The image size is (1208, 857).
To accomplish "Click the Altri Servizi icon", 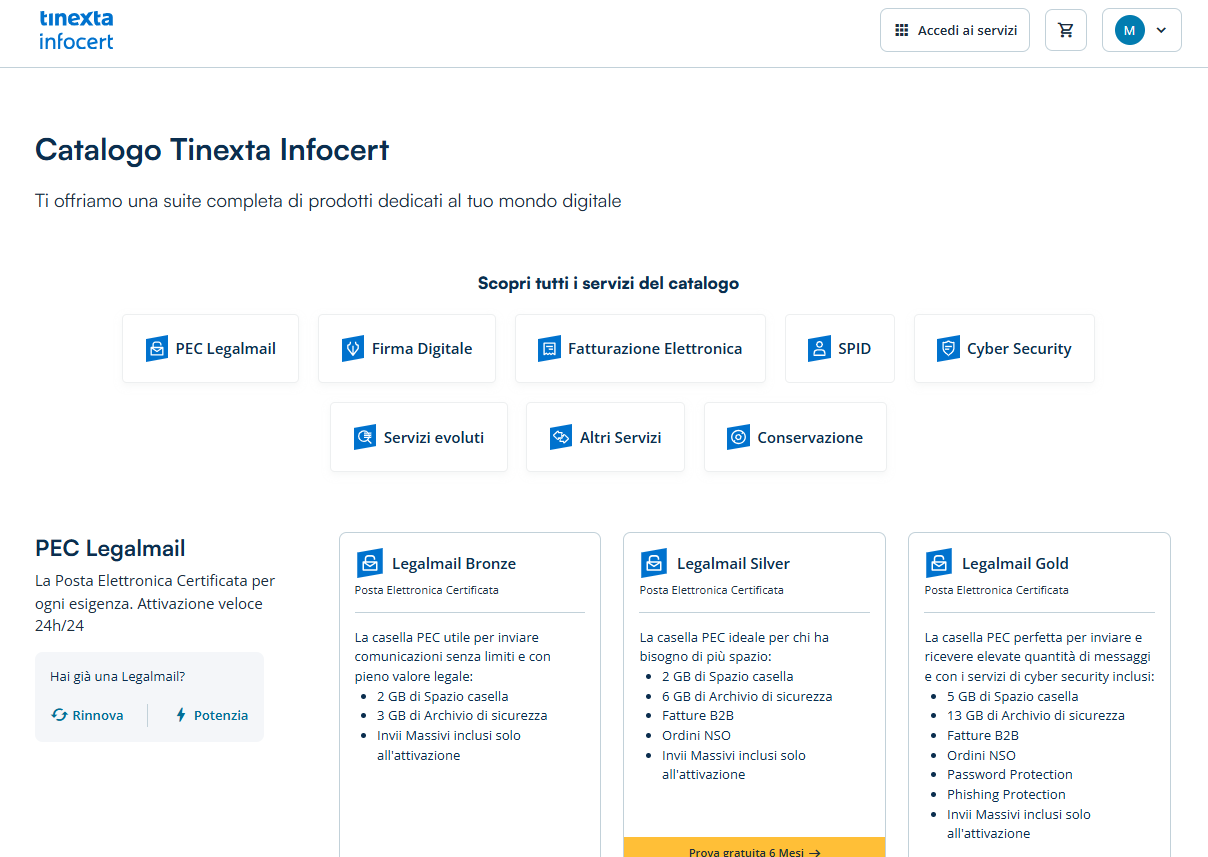I will tap(561, 437).
